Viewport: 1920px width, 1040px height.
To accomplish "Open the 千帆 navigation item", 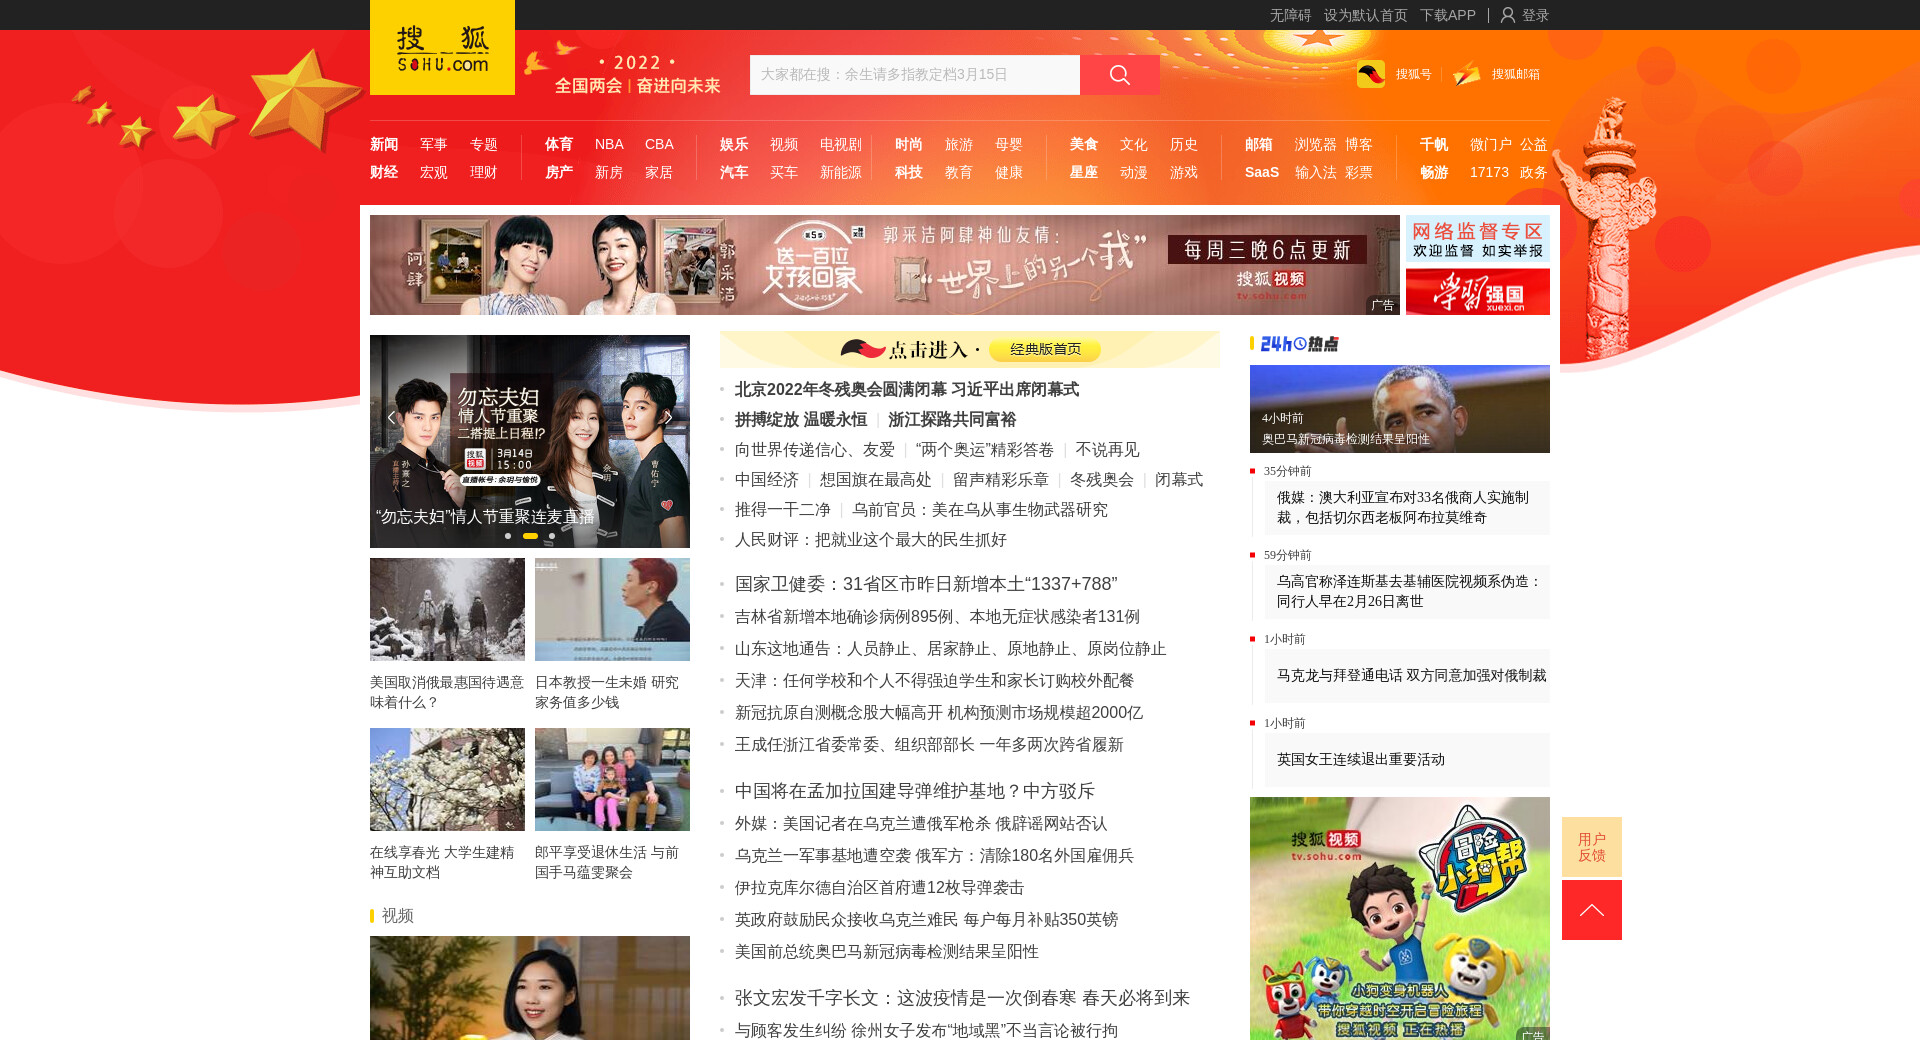I will pos(1434,144).
